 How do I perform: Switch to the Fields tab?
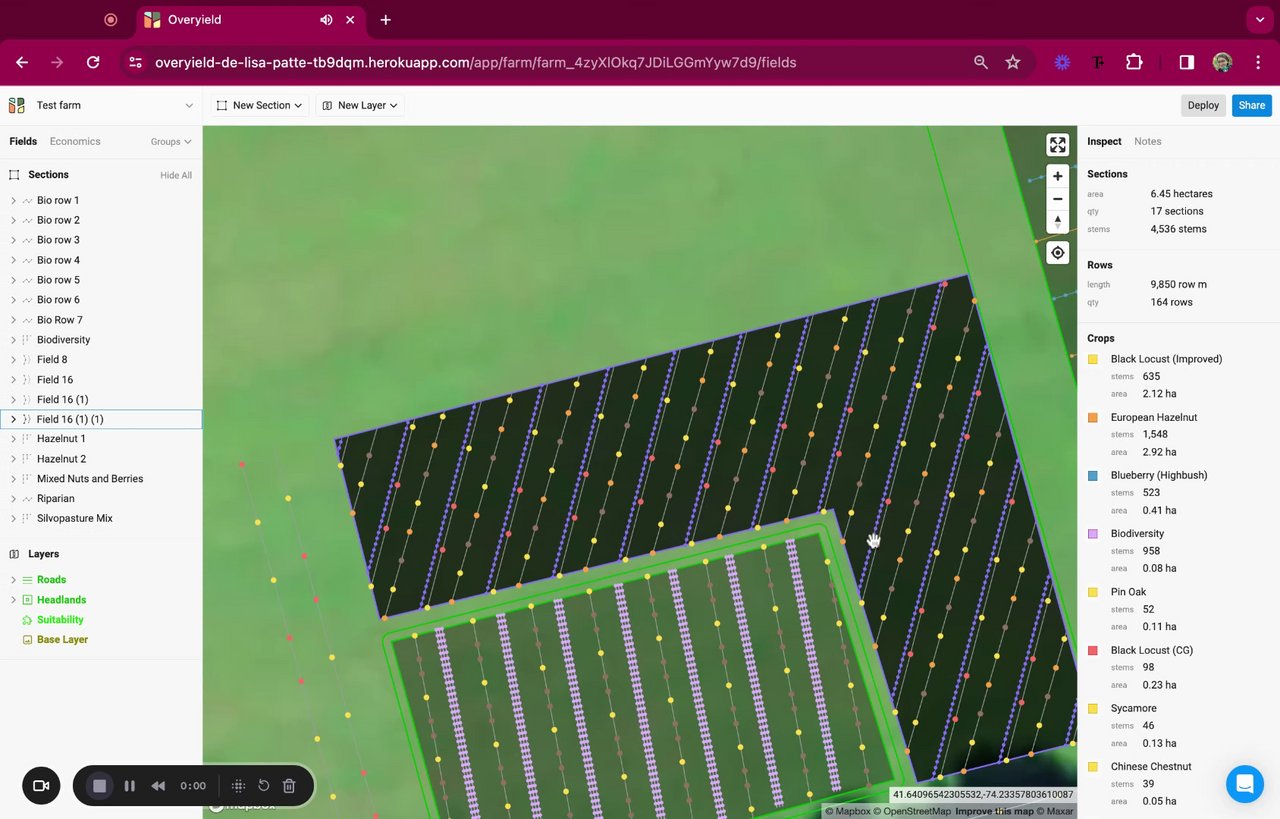click(23, 142)
